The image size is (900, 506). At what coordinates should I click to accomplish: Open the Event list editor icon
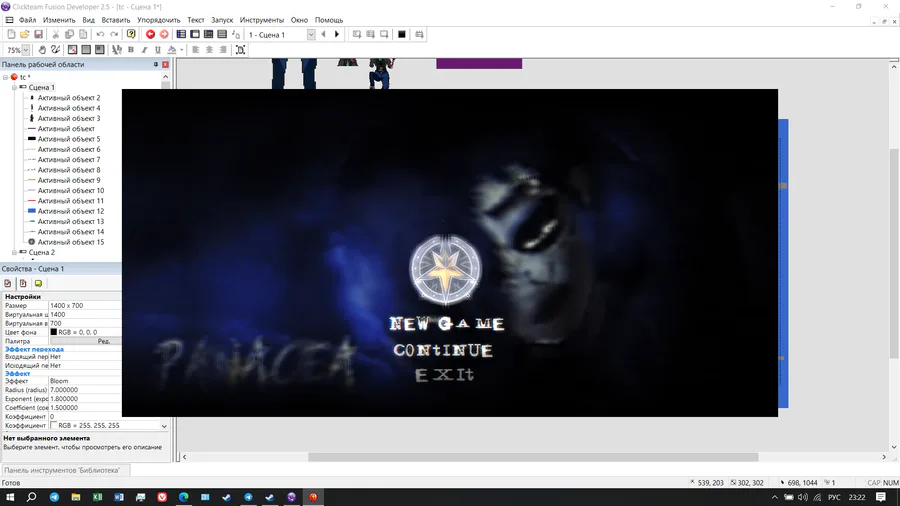(x=222, y=34)
